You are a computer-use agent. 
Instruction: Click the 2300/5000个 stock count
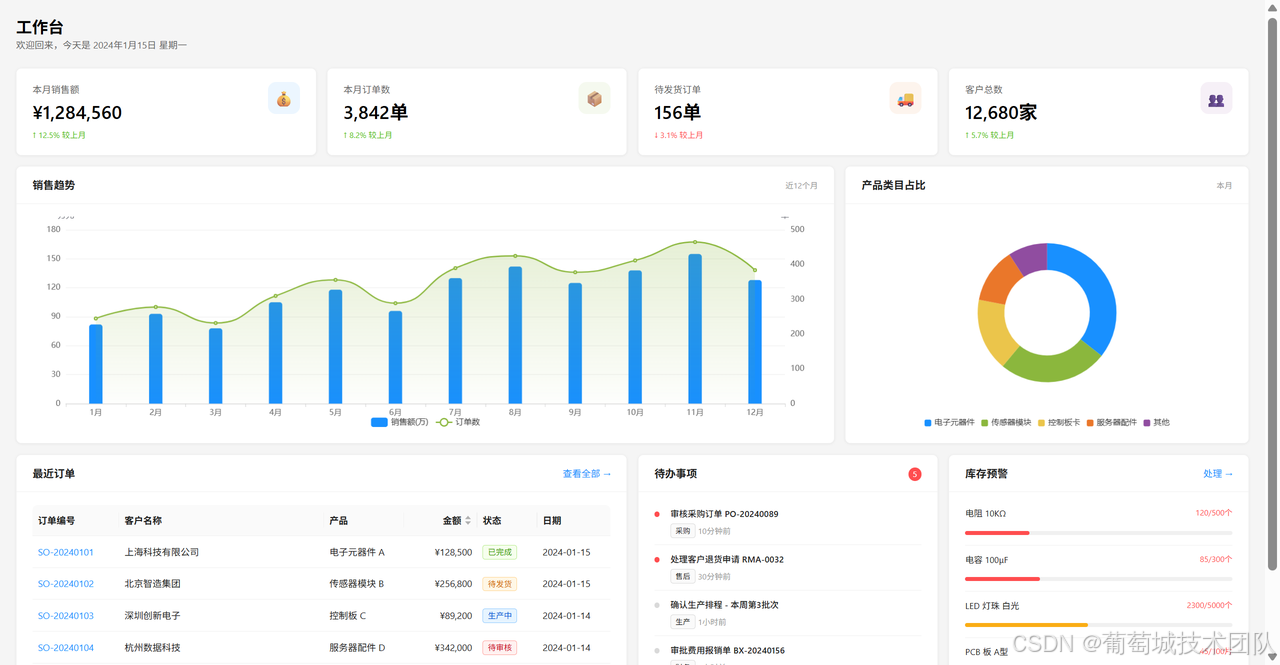(x=1210, y=605)
